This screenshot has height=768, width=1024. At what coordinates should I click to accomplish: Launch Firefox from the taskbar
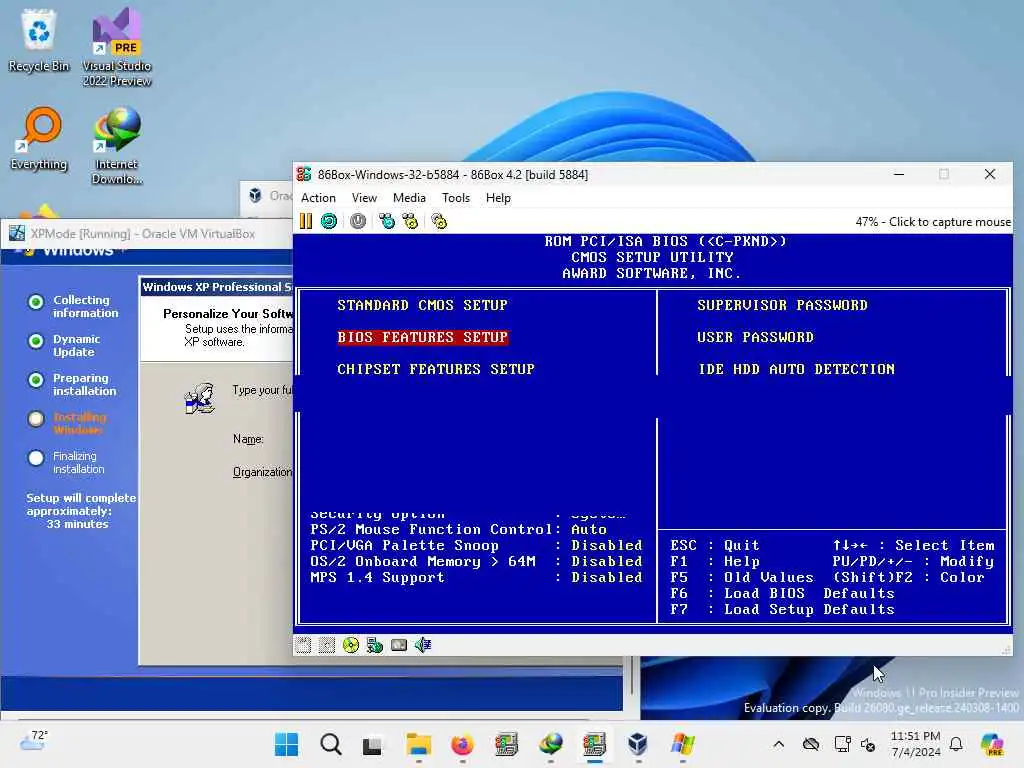[462, 744]
